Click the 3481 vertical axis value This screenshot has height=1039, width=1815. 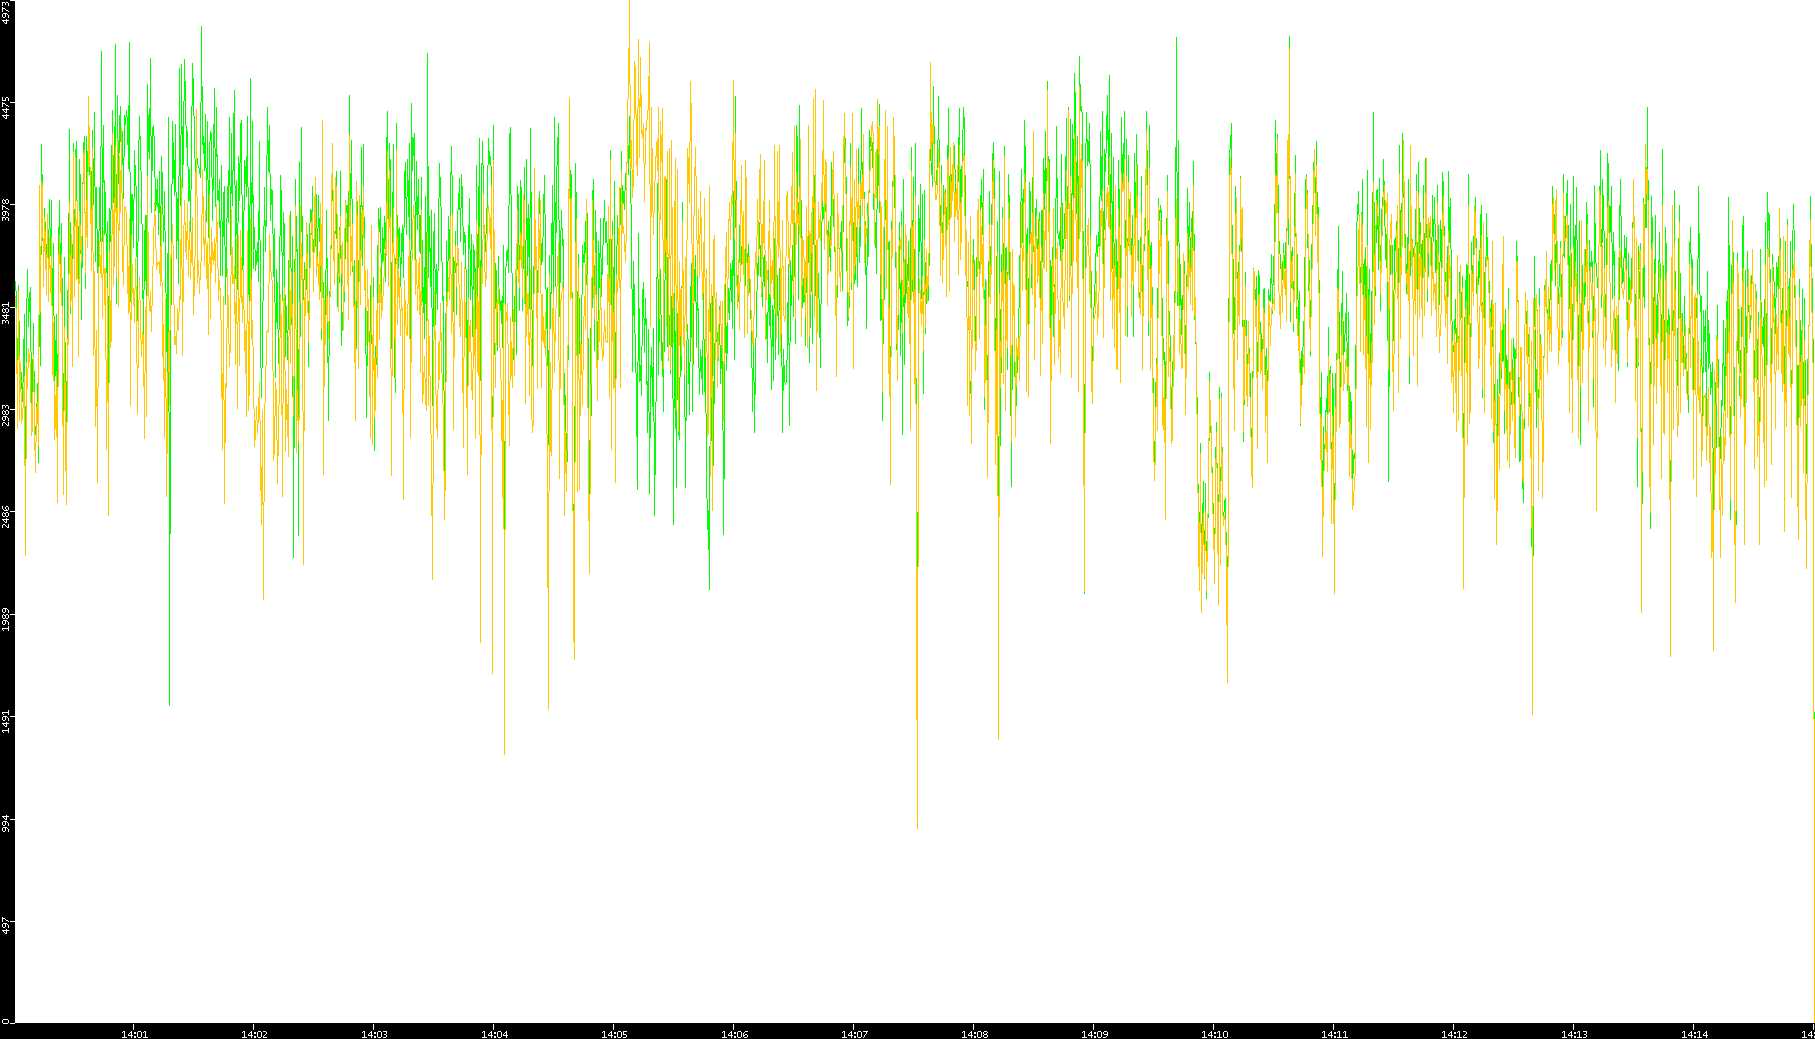click(7, 312)
